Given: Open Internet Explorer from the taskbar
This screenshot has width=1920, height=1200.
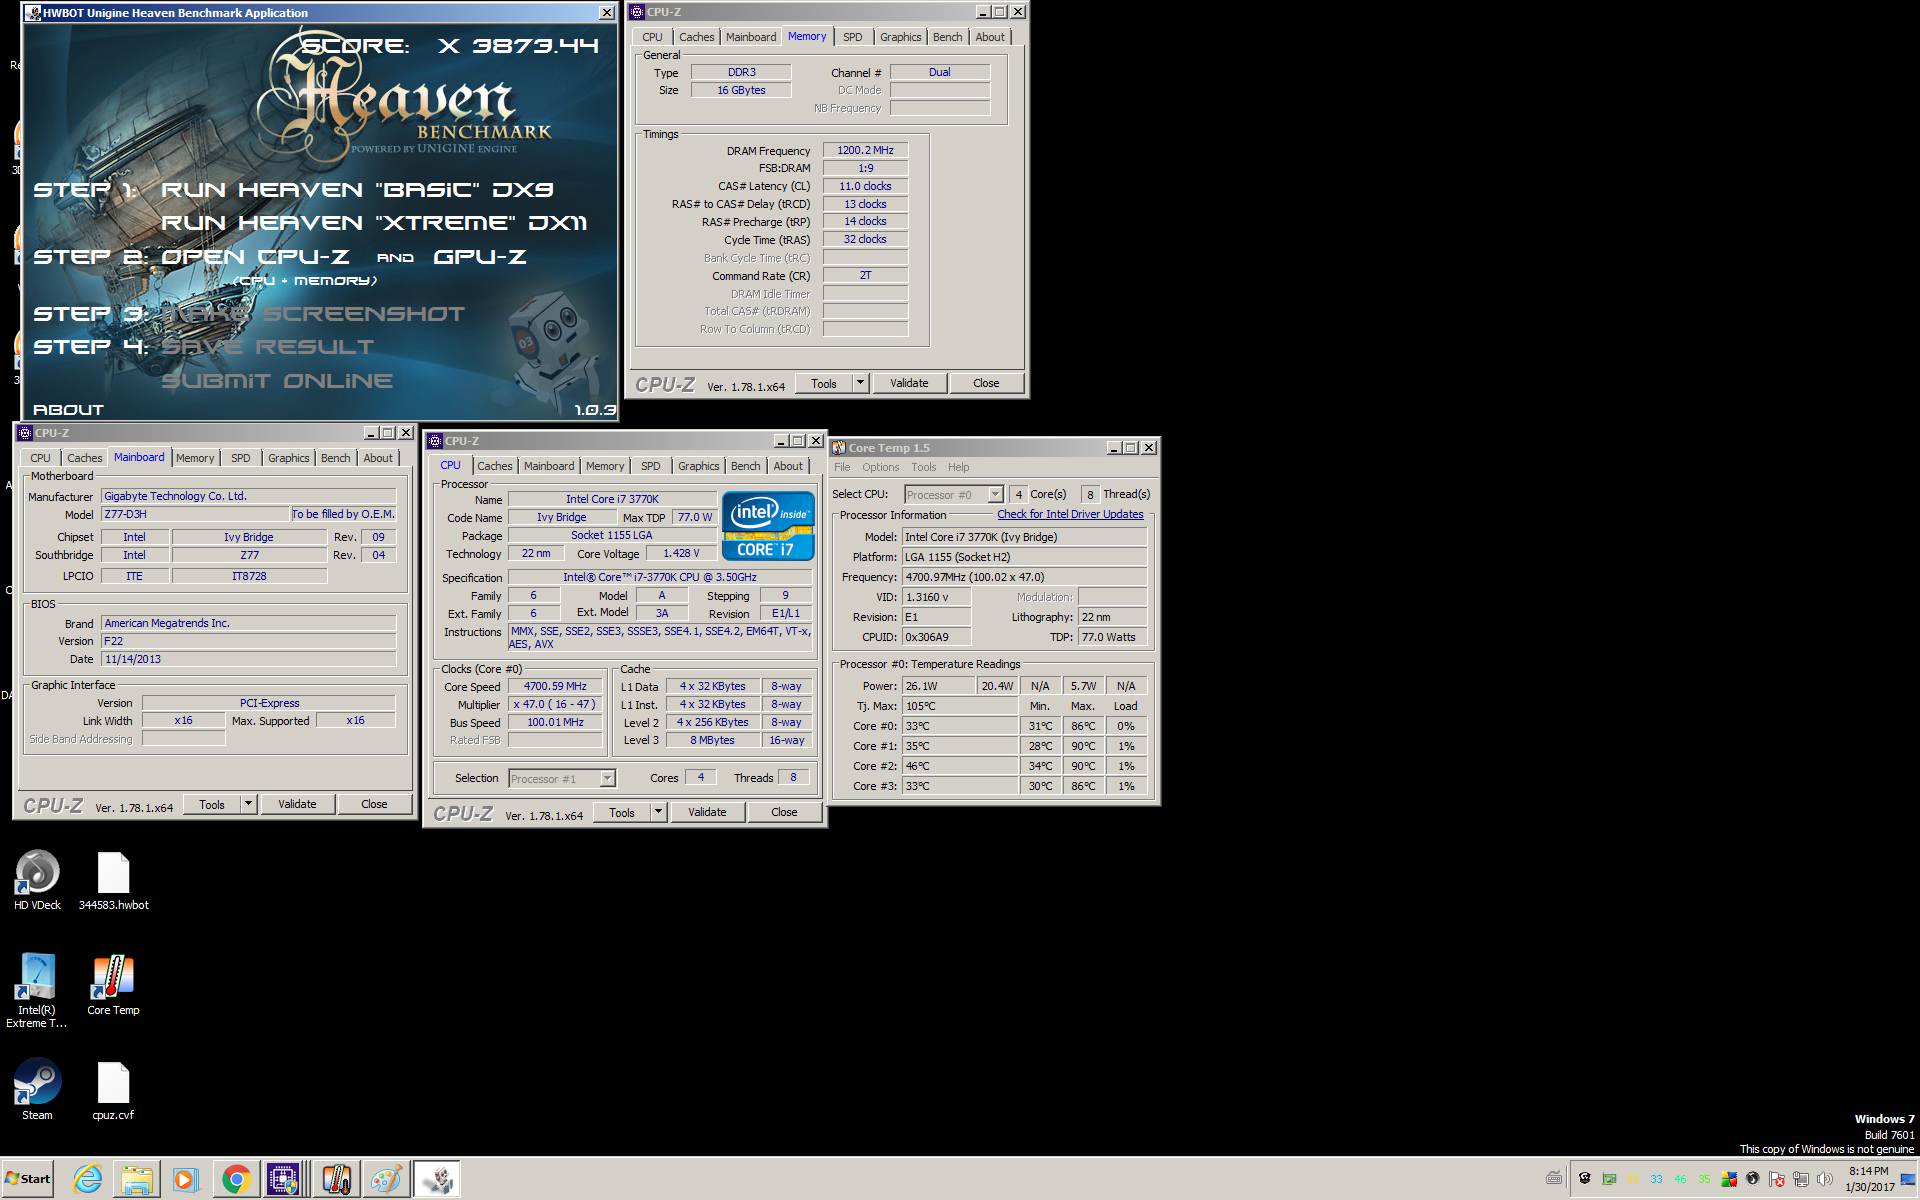Looking at the screenshot, I should click(x=88, y=1180).
